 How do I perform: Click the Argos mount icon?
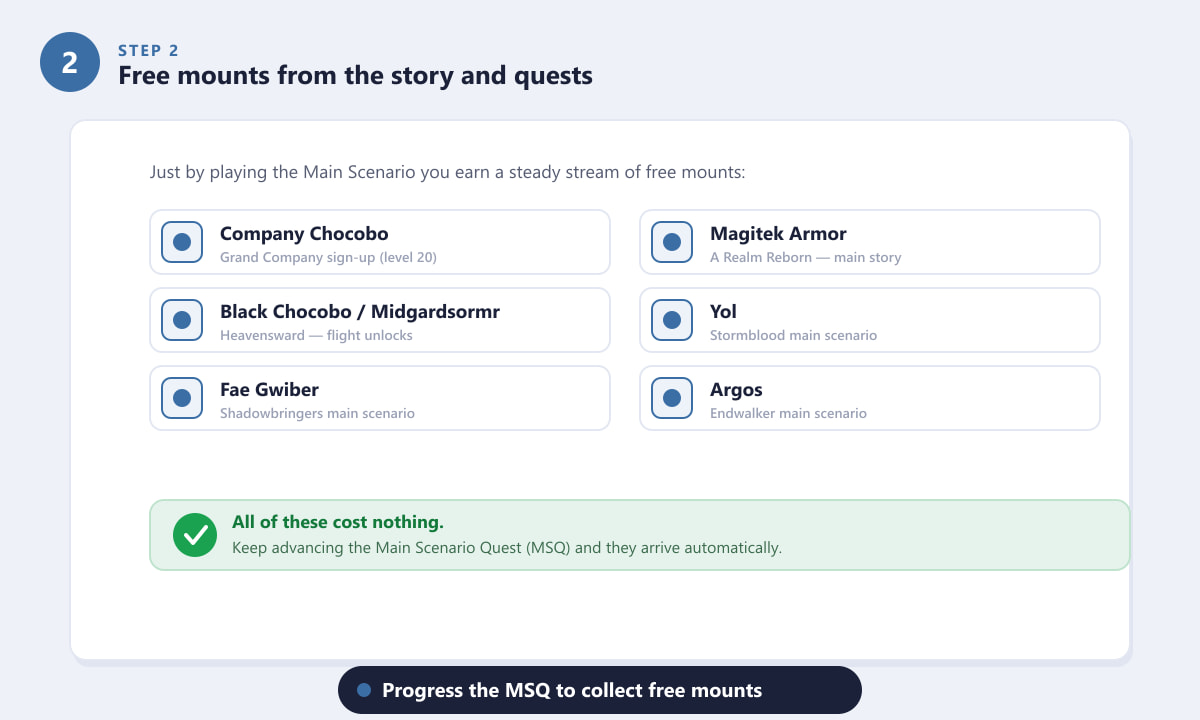coord(672,398)
